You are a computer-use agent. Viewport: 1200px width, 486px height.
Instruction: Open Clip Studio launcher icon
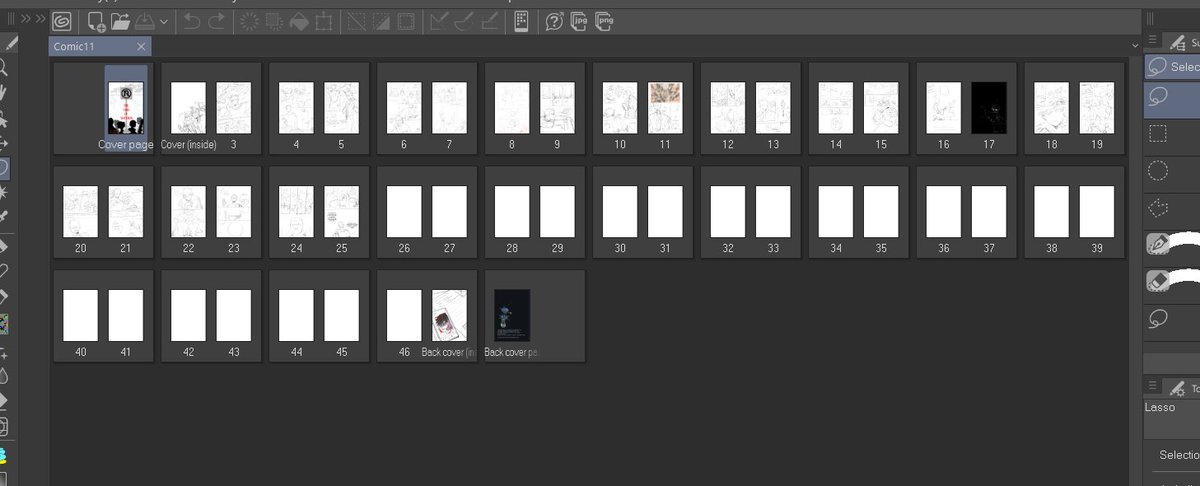coord(61,21)
